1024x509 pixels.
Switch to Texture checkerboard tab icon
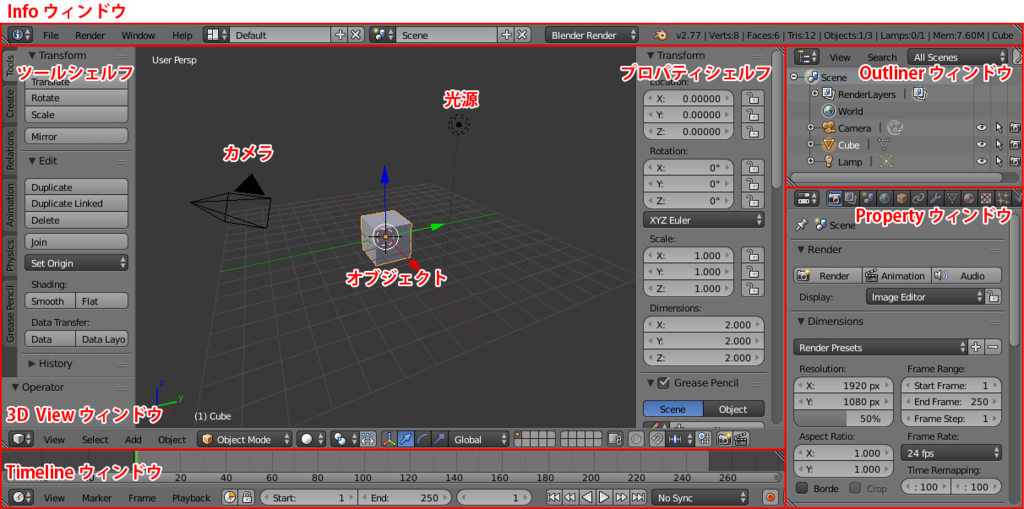(x=986, y=197)
